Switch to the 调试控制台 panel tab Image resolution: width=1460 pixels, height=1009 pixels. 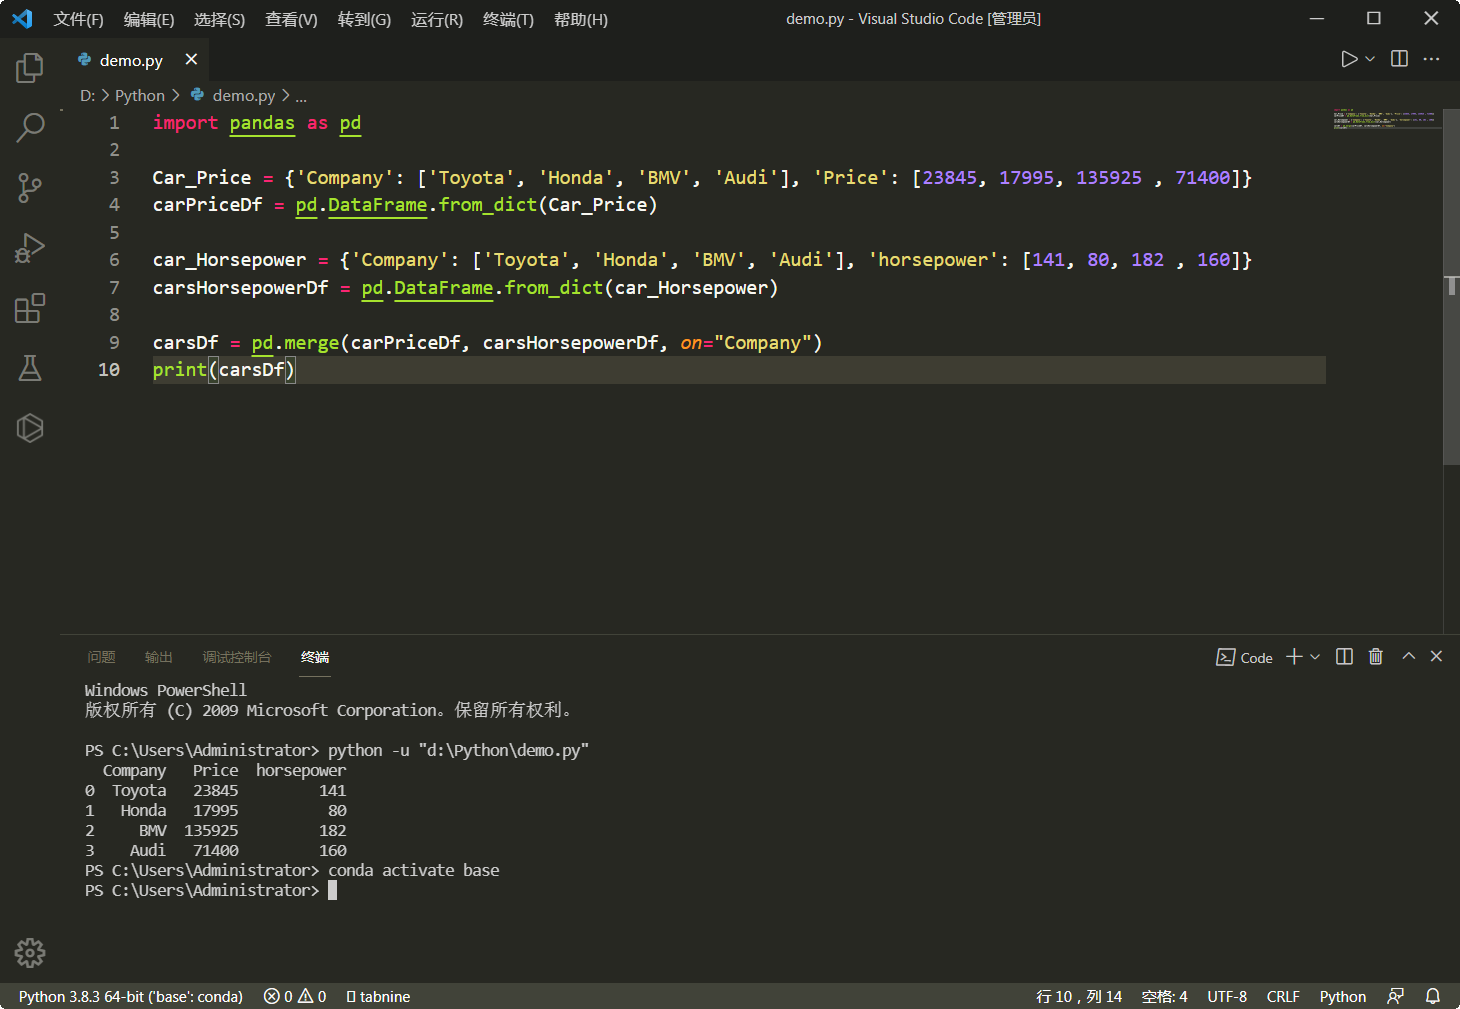click(236, 657)
